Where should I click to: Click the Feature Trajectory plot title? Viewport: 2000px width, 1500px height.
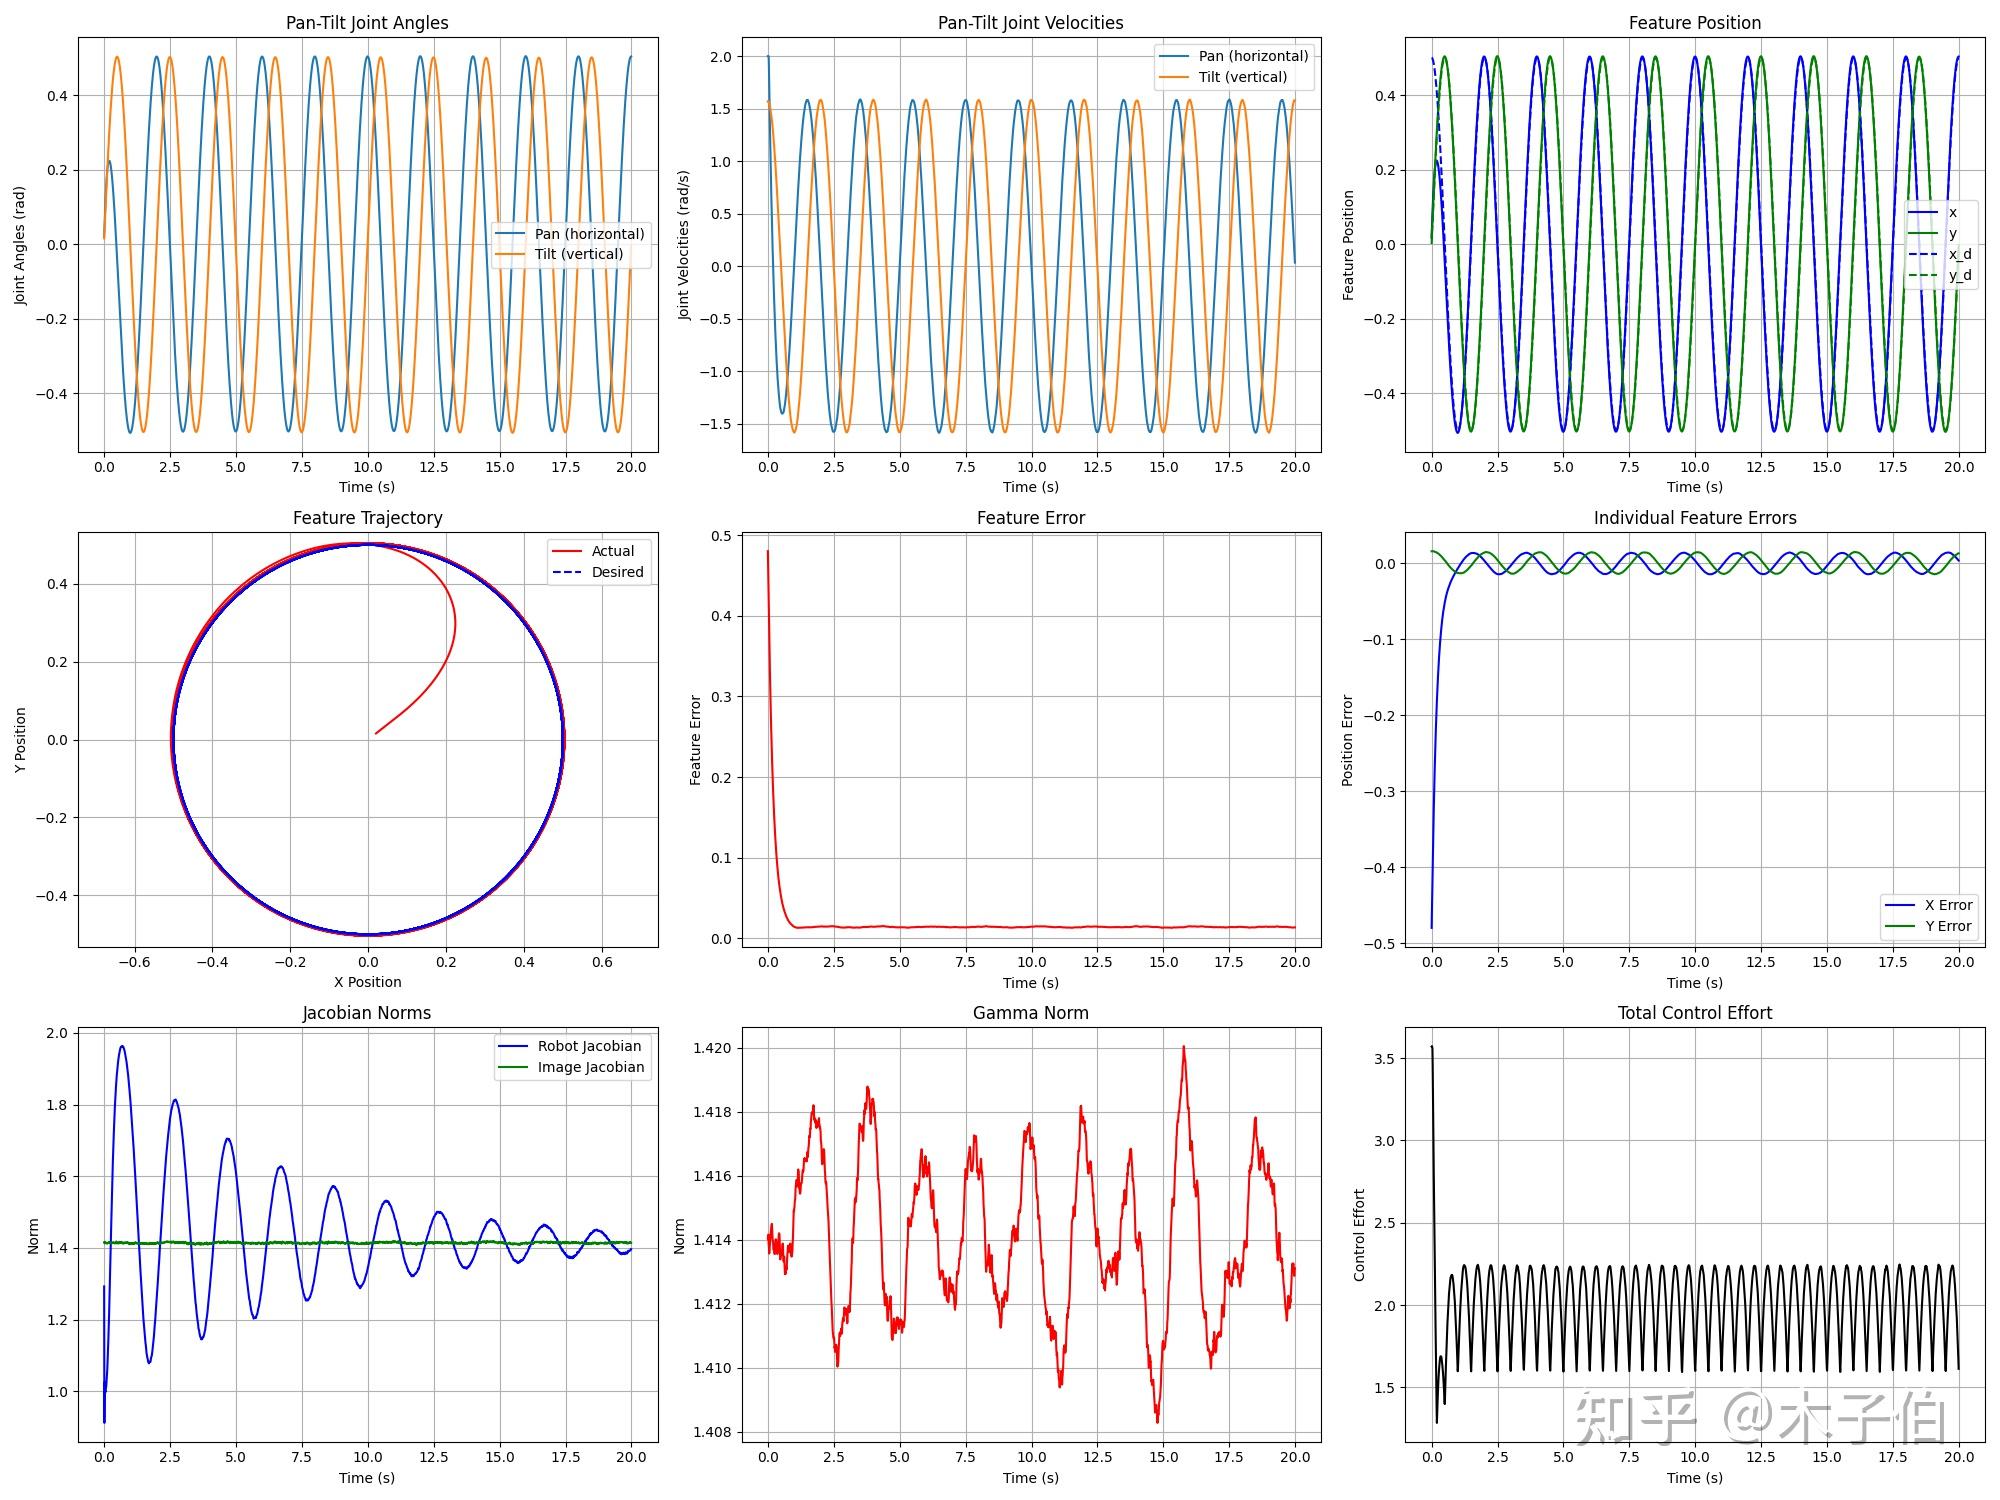[x=367, y=518]
